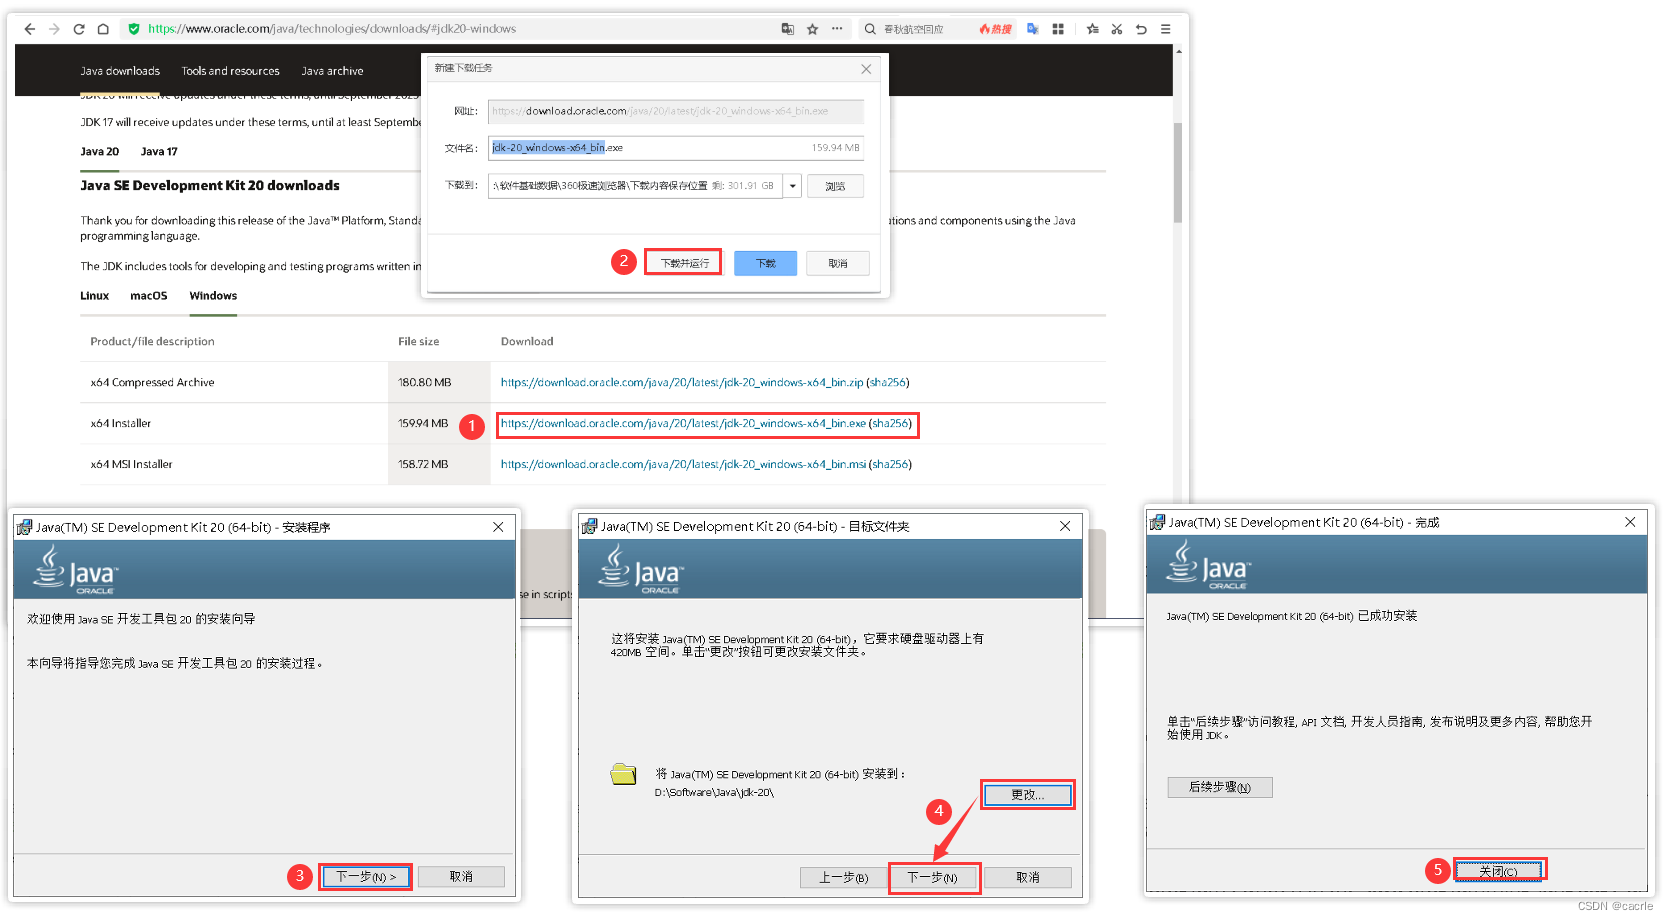Click 后续步骤(N) in completed window
This screenshot has height=920, width=1668.
click(x=1220, y=788)
